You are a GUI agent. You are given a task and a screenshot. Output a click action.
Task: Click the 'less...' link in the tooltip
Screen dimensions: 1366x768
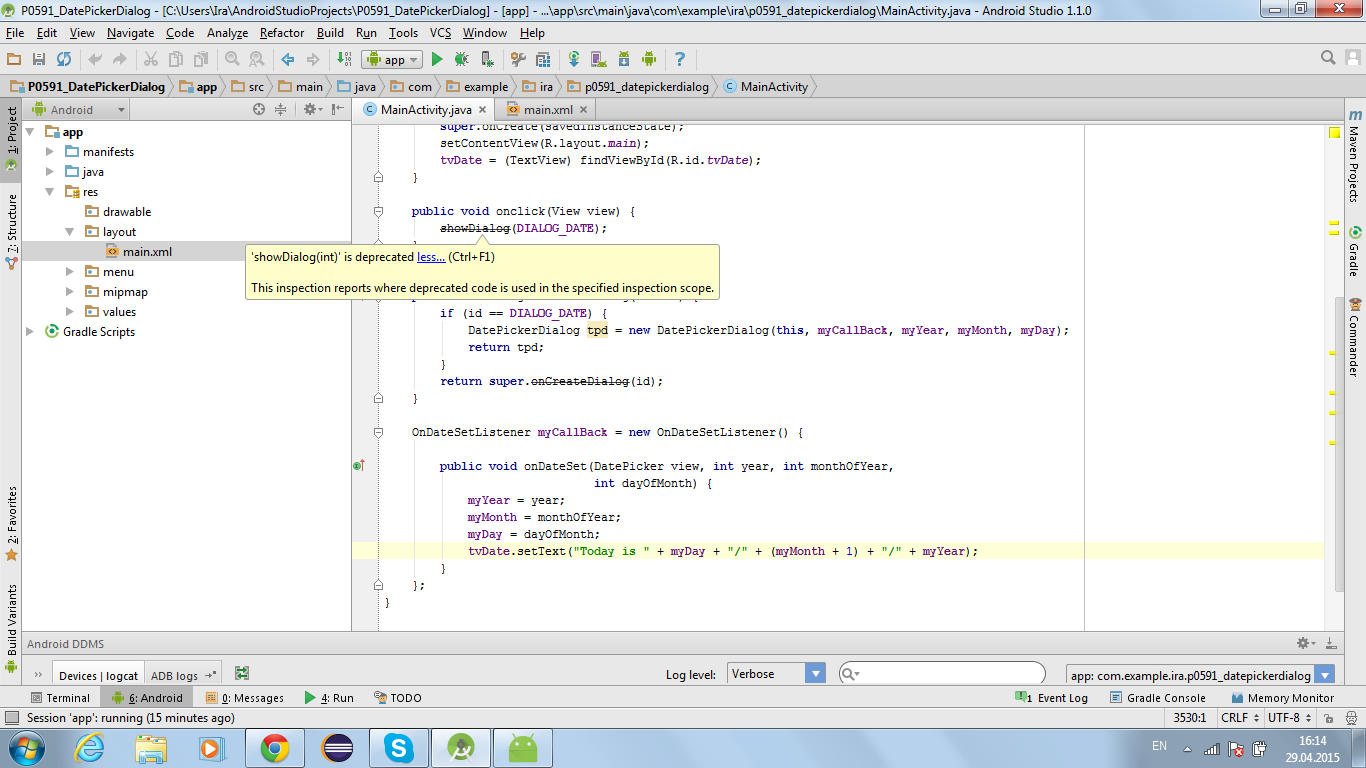[431, 257]
